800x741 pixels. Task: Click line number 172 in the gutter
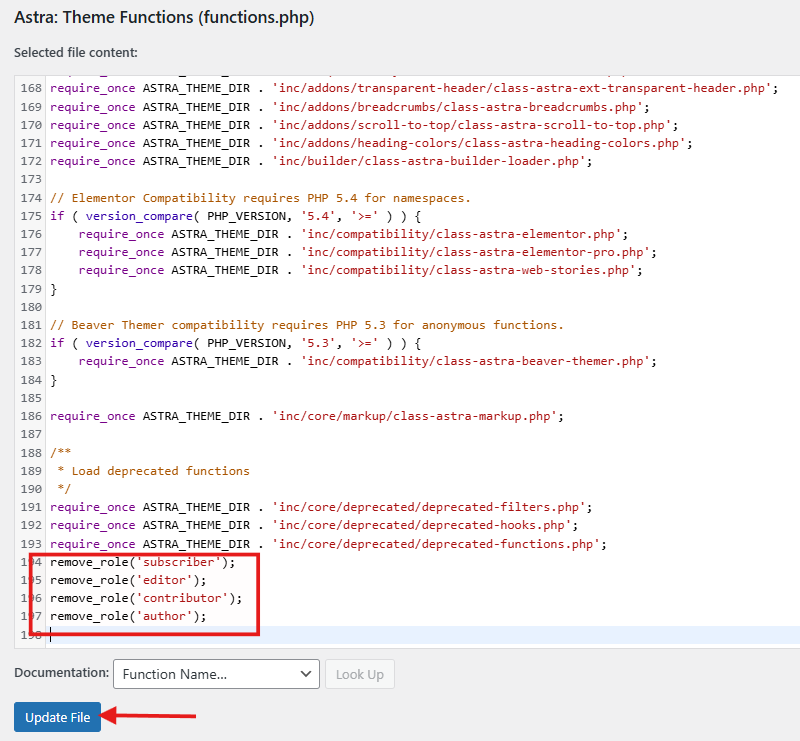[x=30, y=161]
